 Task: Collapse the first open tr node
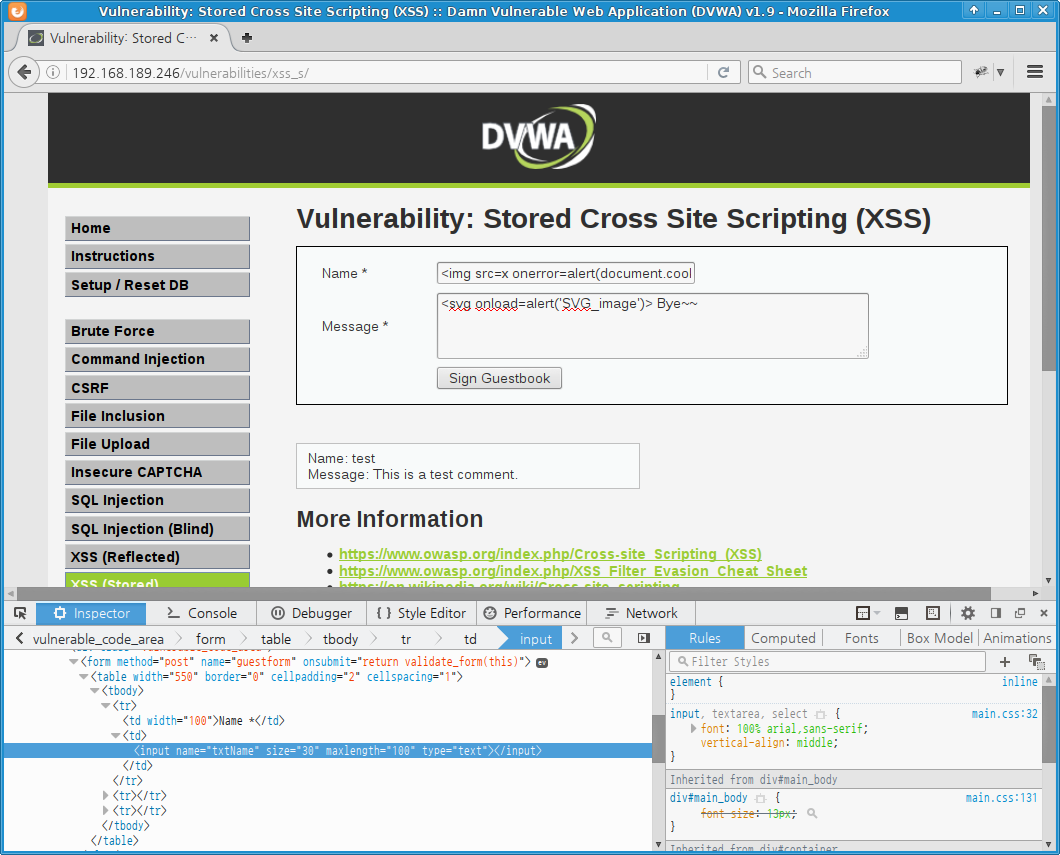(x=105, y=706)
